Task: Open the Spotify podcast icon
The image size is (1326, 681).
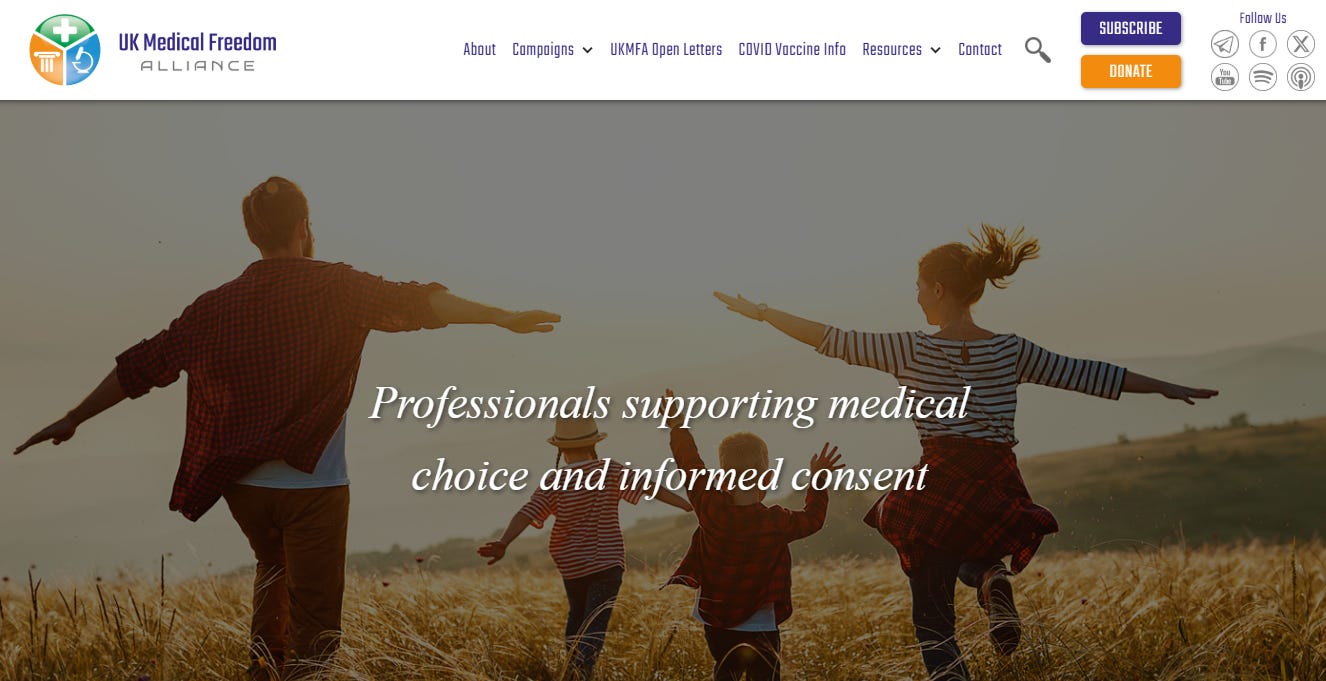Action: click(1263, 77)
